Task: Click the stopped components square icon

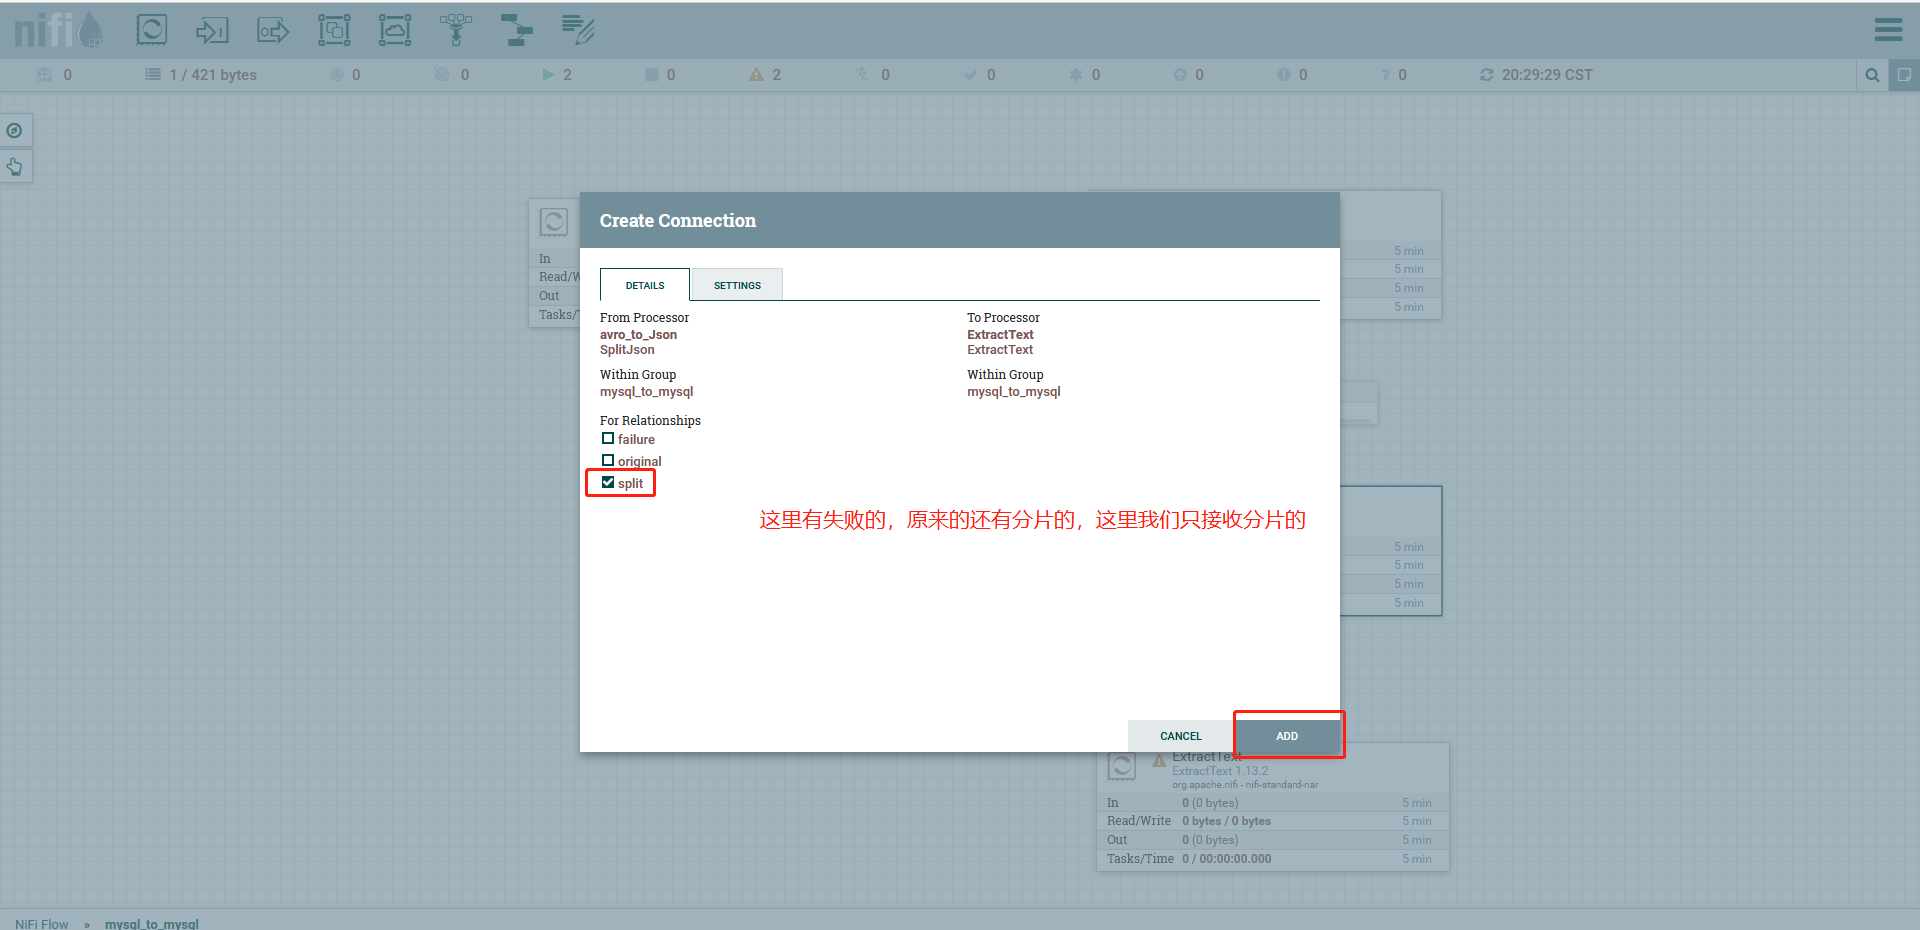Action: (x=651, y=74)
